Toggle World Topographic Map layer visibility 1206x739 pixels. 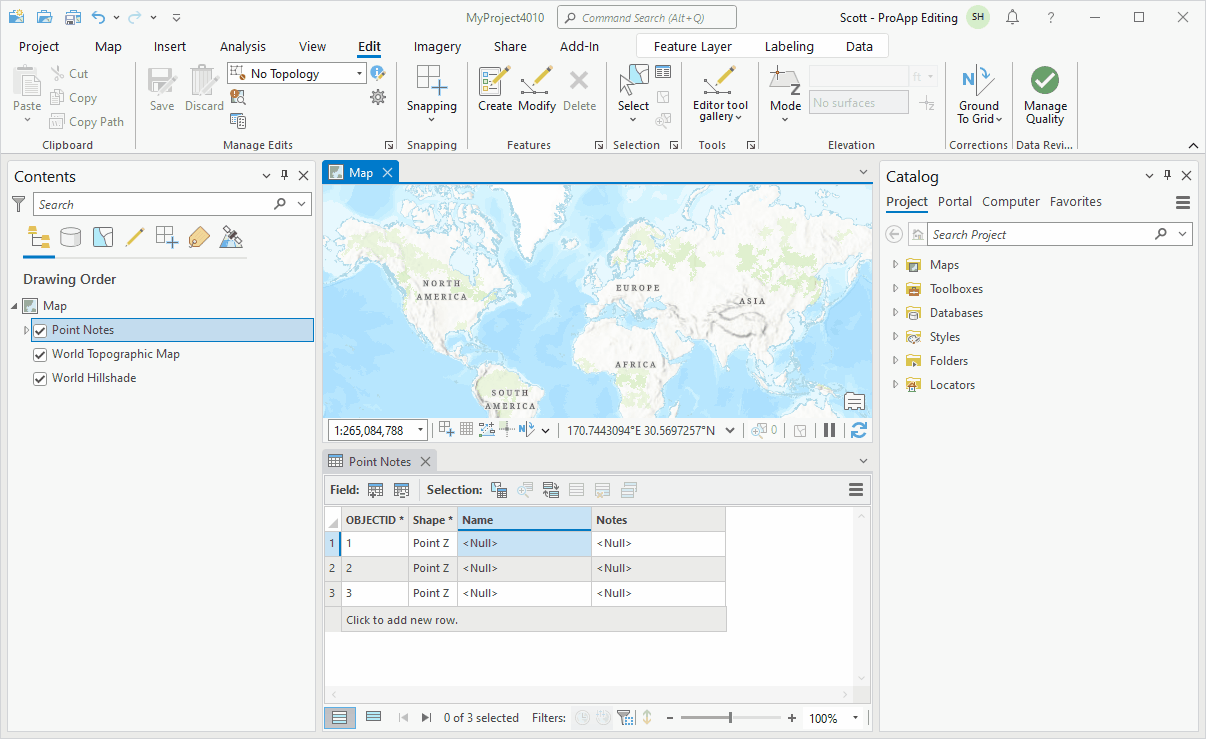coord(41,354)
